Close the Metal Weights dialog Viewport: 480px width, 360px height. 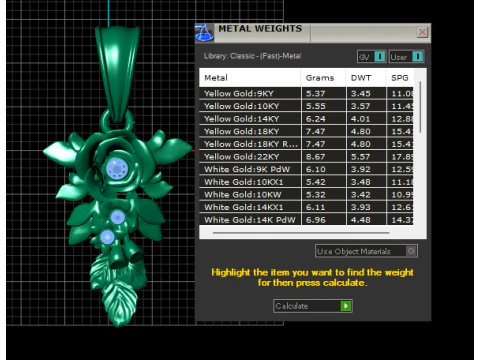422,32
